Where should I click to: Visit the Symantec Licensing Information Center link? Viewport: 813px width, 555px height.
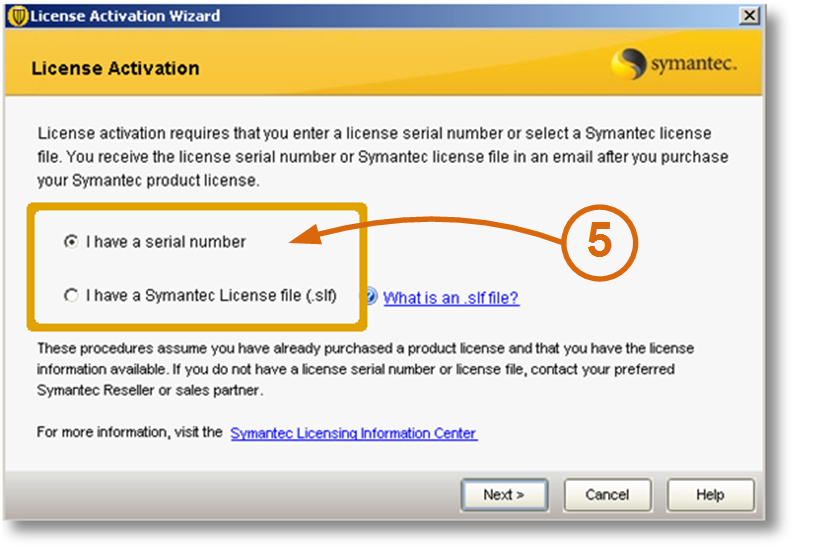pos(353,433)
